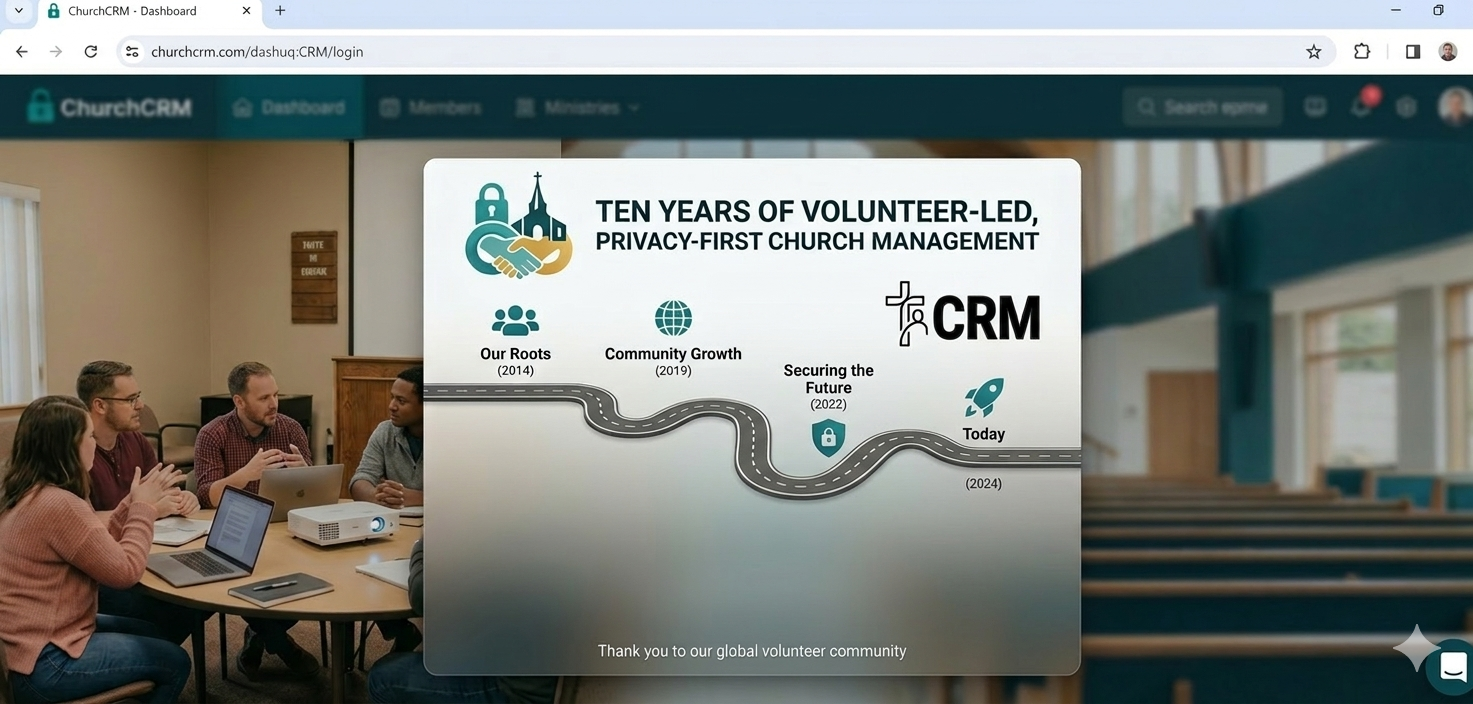Open the live chat bubble at bottom right

click(x=1451, y=666)
